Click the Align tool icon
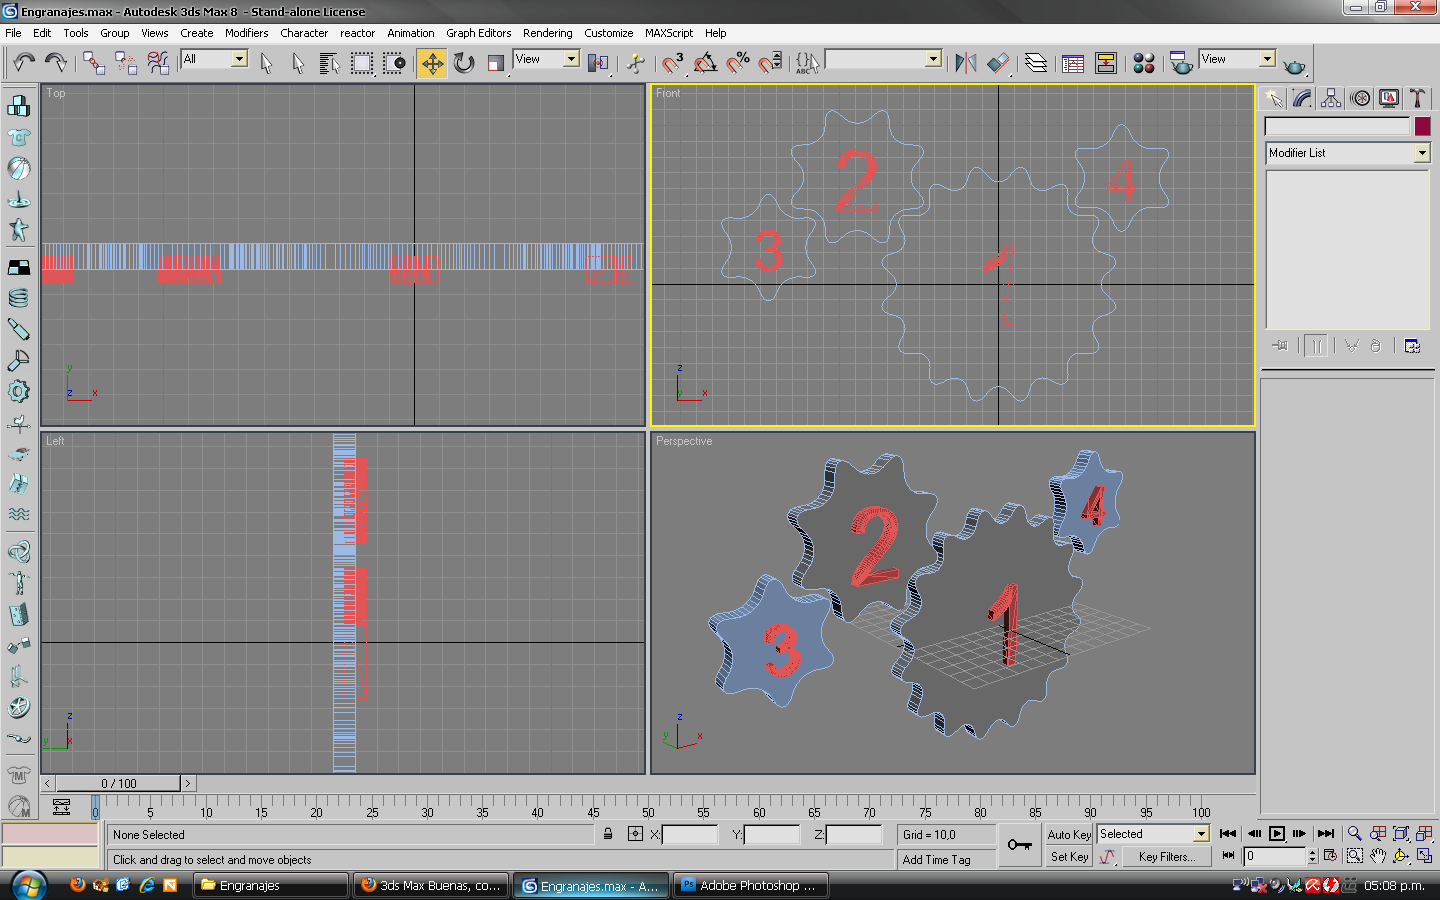The width and height of the screenshot is (1440, 900). click(998, 63)
